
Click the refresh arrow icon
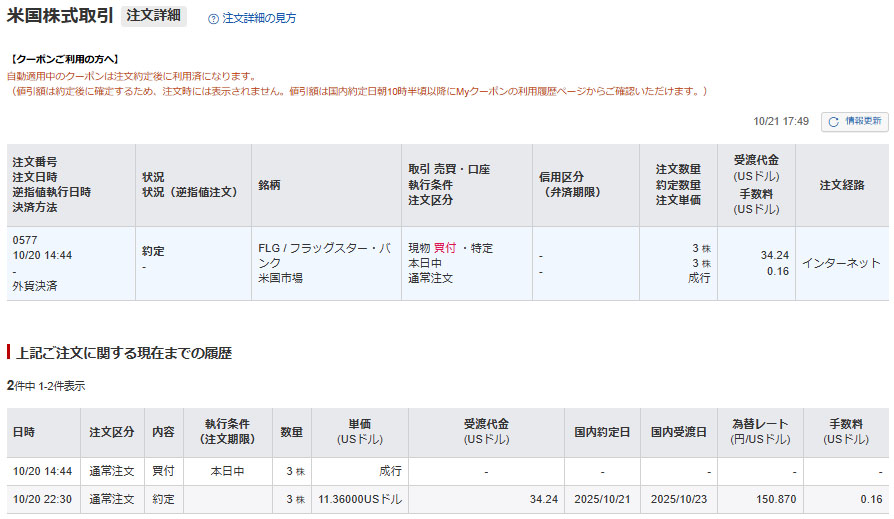pos(835,121)
